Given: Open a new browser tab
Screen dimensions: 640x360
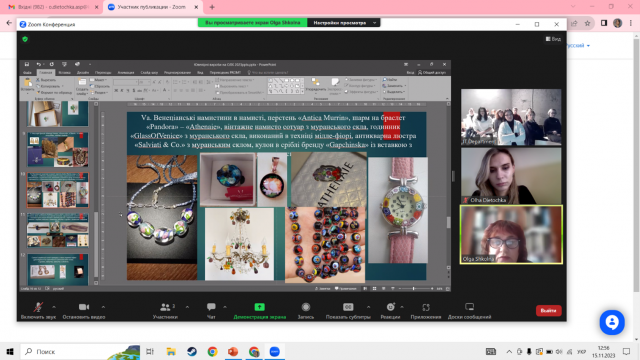Looking at the screenshot, I should [x=212, y=7].
